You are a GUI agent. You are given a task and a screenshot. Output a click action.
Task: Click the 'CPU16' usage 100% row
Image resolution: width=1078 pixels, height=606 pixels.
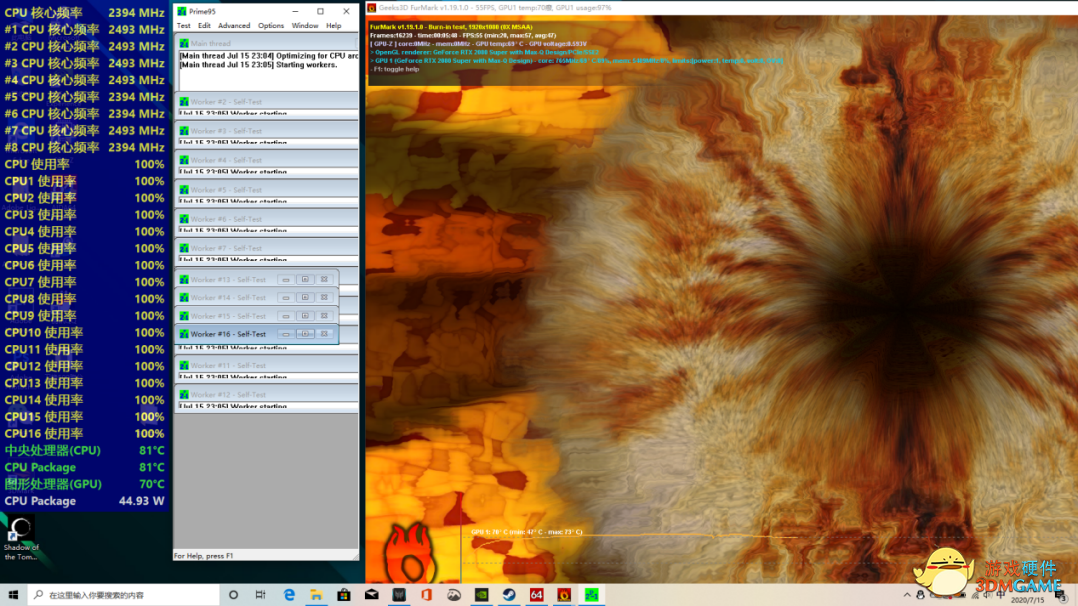click(85, 433)
